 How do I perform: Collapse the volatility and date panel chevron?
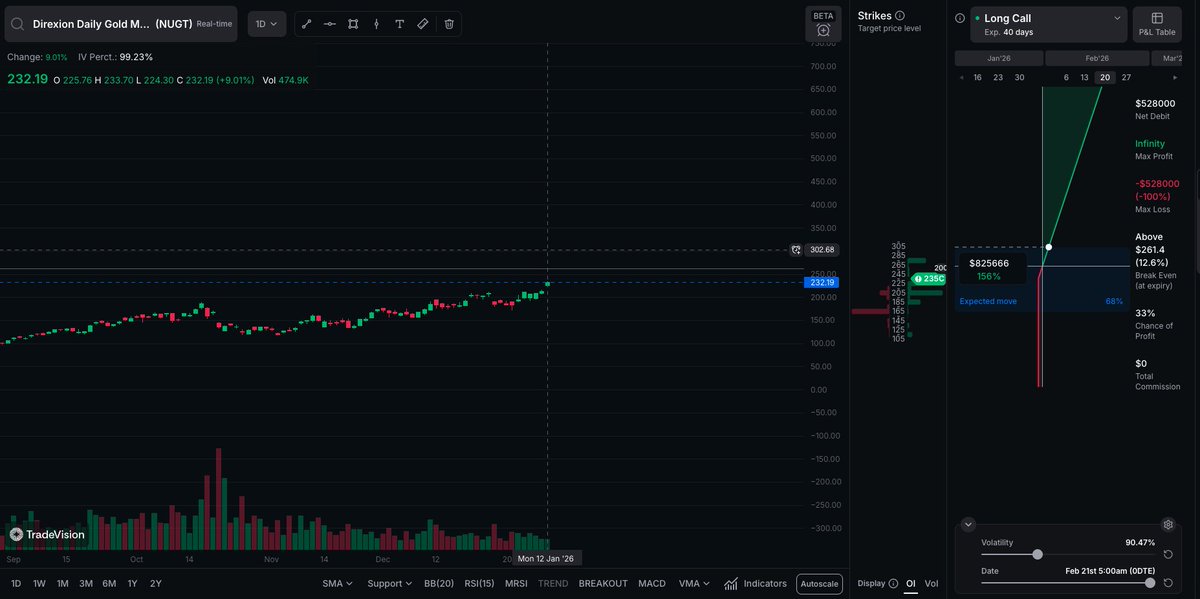point(968,524)
